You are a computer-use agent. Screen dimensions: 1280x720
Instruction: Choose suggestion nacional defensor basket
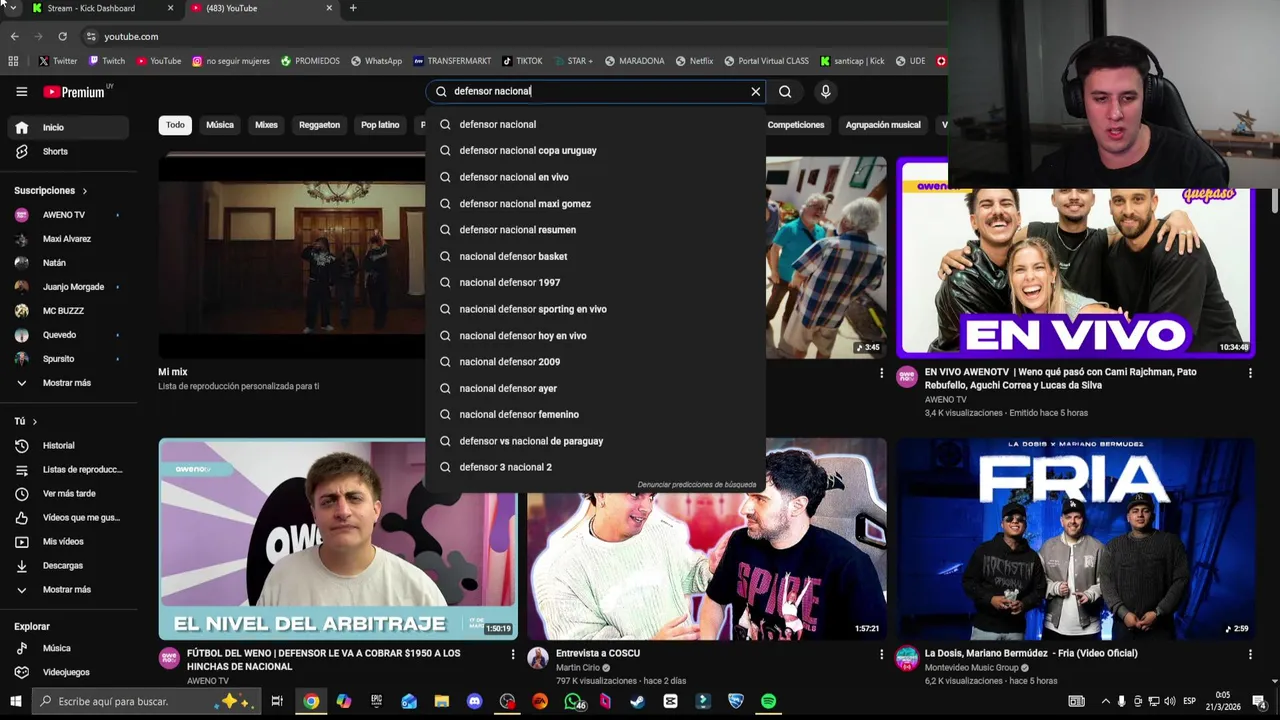click(596, 256)
